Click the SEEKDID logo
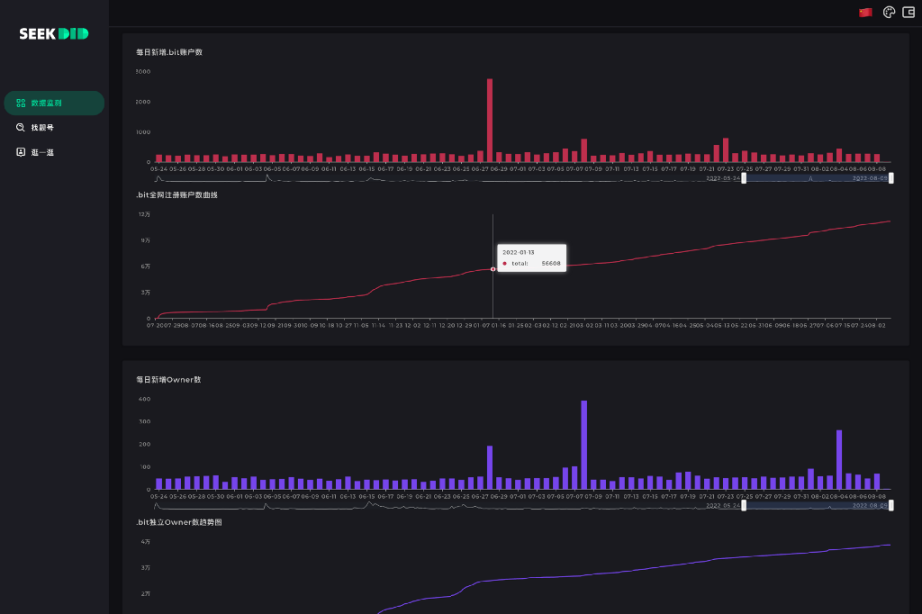The image size is (922, 614). (53, 34)
